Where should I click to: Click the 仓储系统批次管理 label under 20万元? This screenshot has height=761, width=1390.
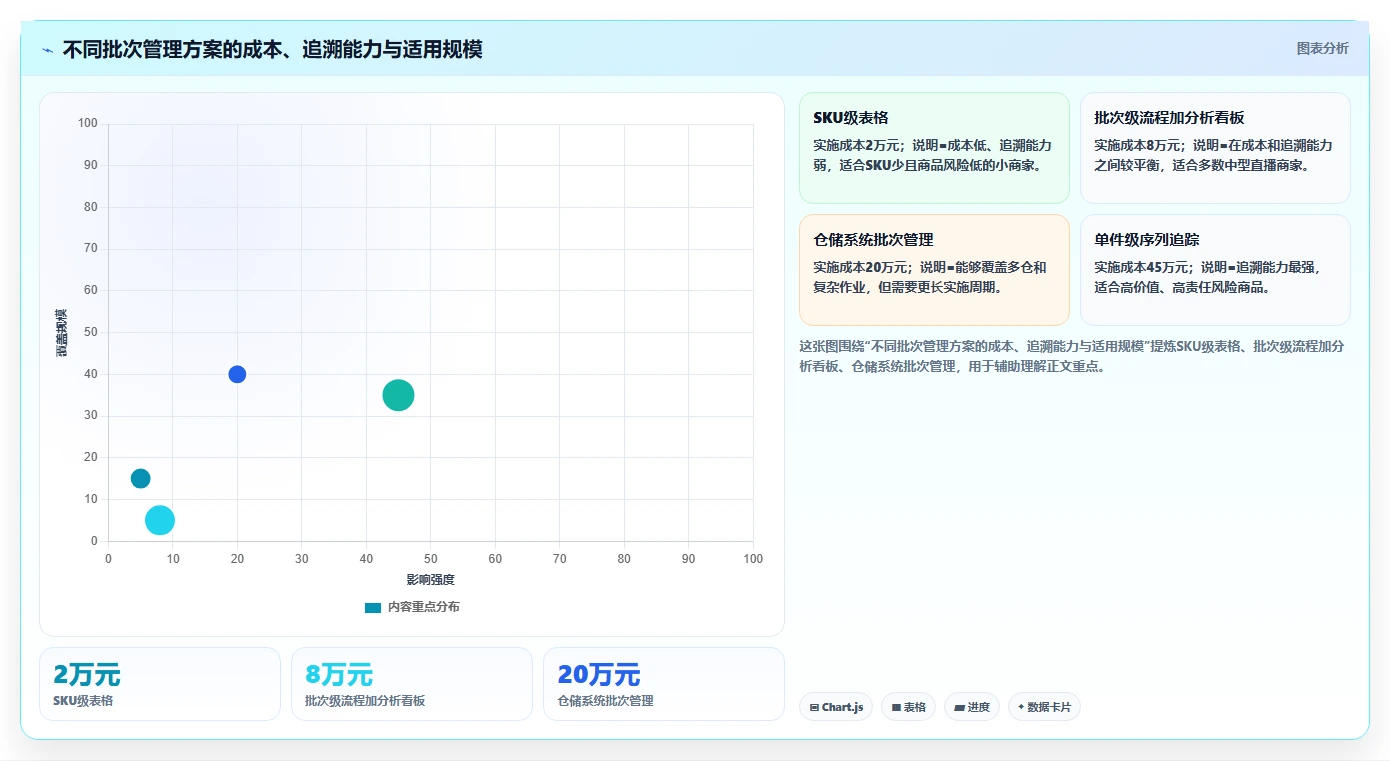tap(605, 701)
